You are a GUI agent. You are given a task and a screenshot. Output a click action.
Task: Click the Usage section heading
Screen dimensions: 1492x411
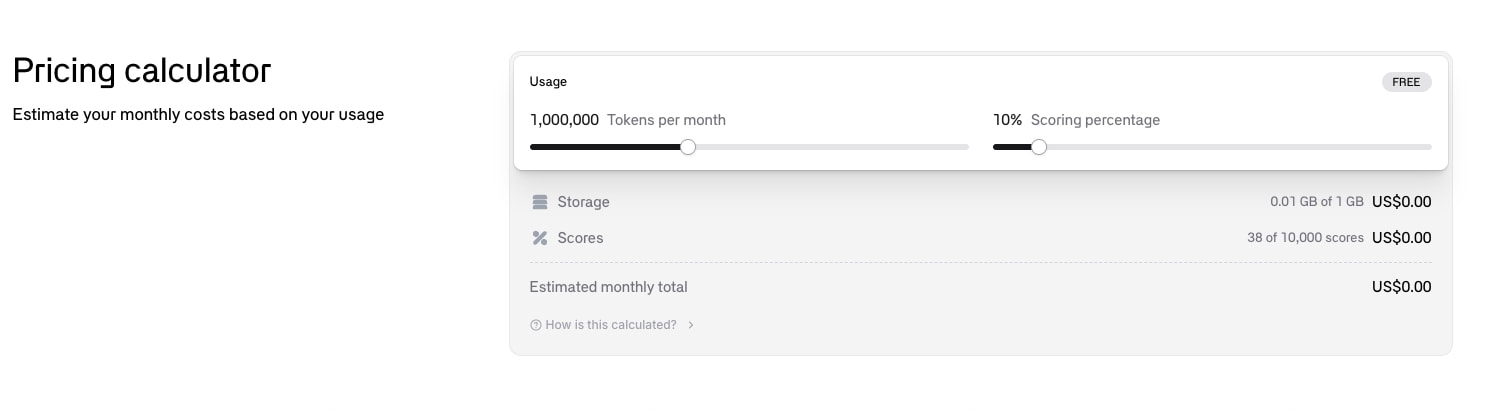click(x=548, y=82)
